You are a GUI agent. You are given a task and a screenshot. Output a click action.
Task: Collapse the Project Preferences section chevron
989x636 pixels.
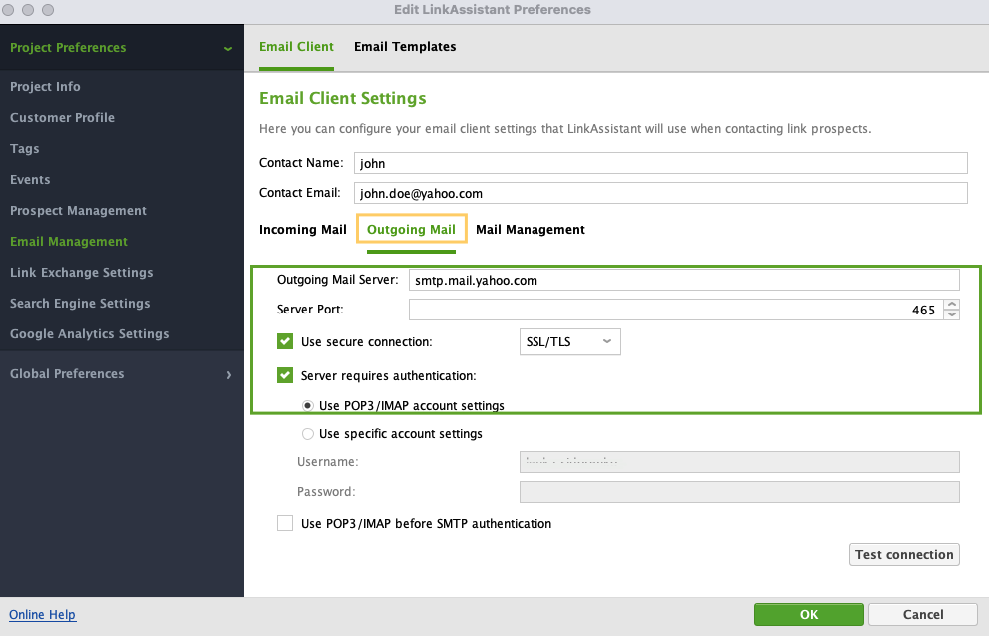point(228,48)
